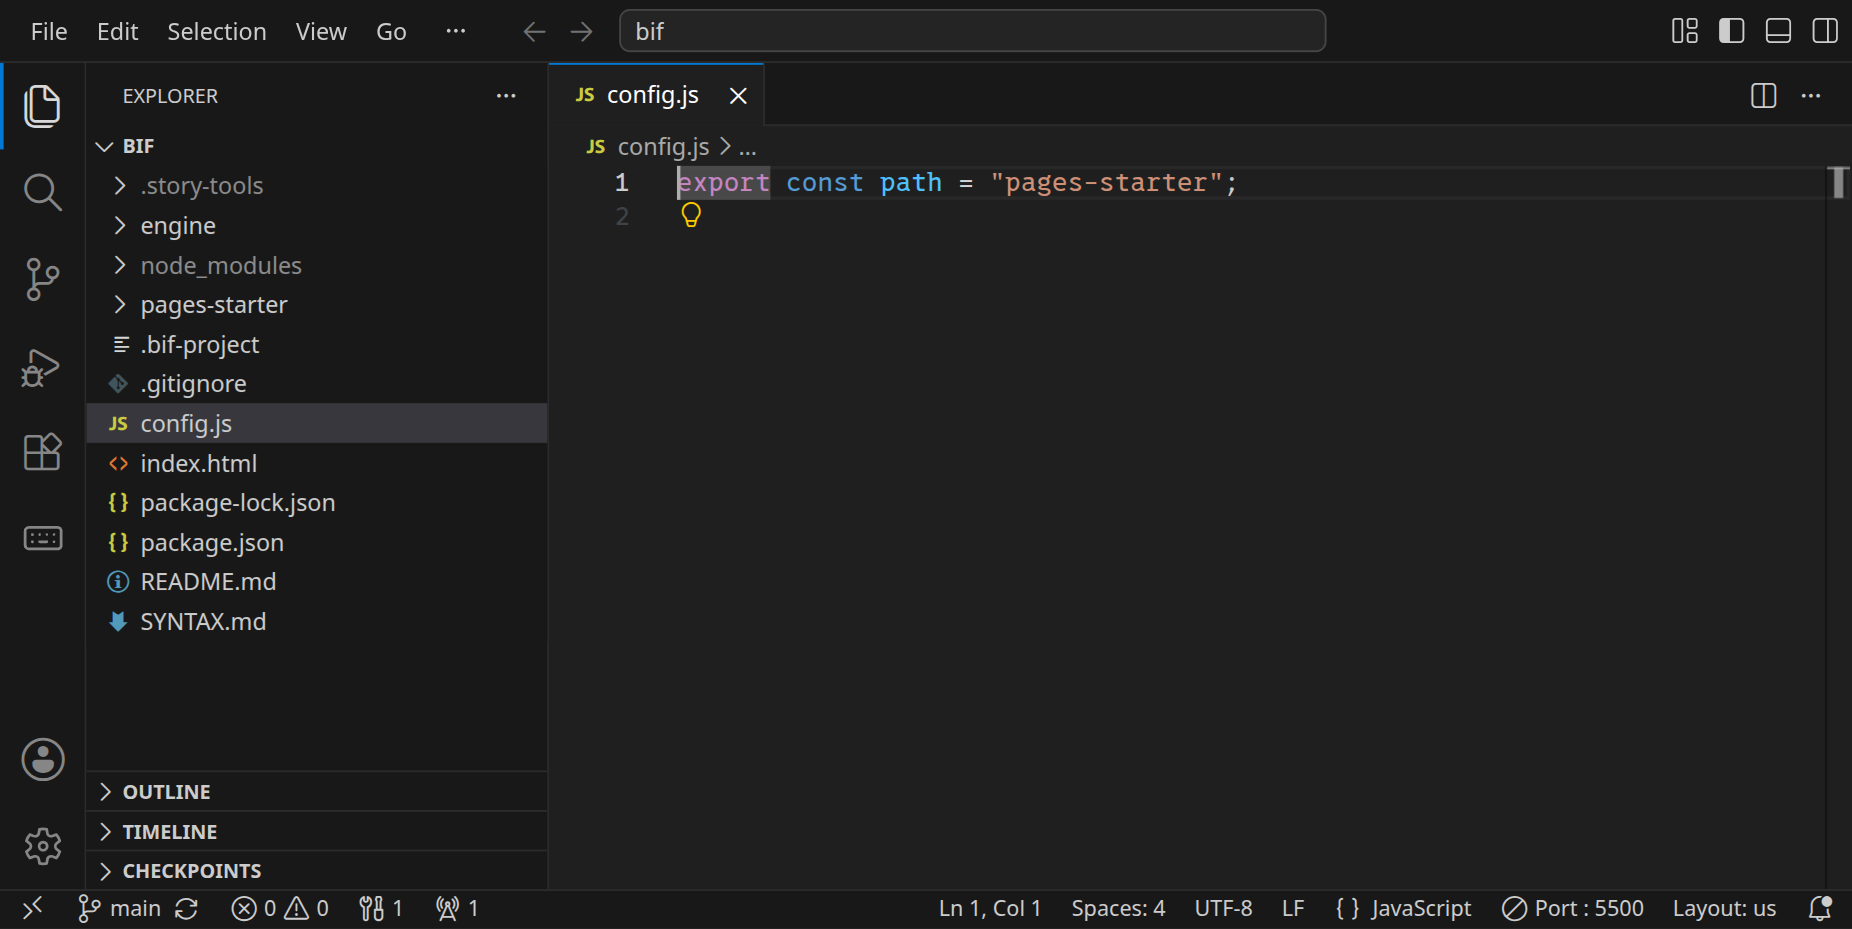Open Customize Layout
The height and width of the screenshot is (929, 1852).
(x=1685, y=31)
